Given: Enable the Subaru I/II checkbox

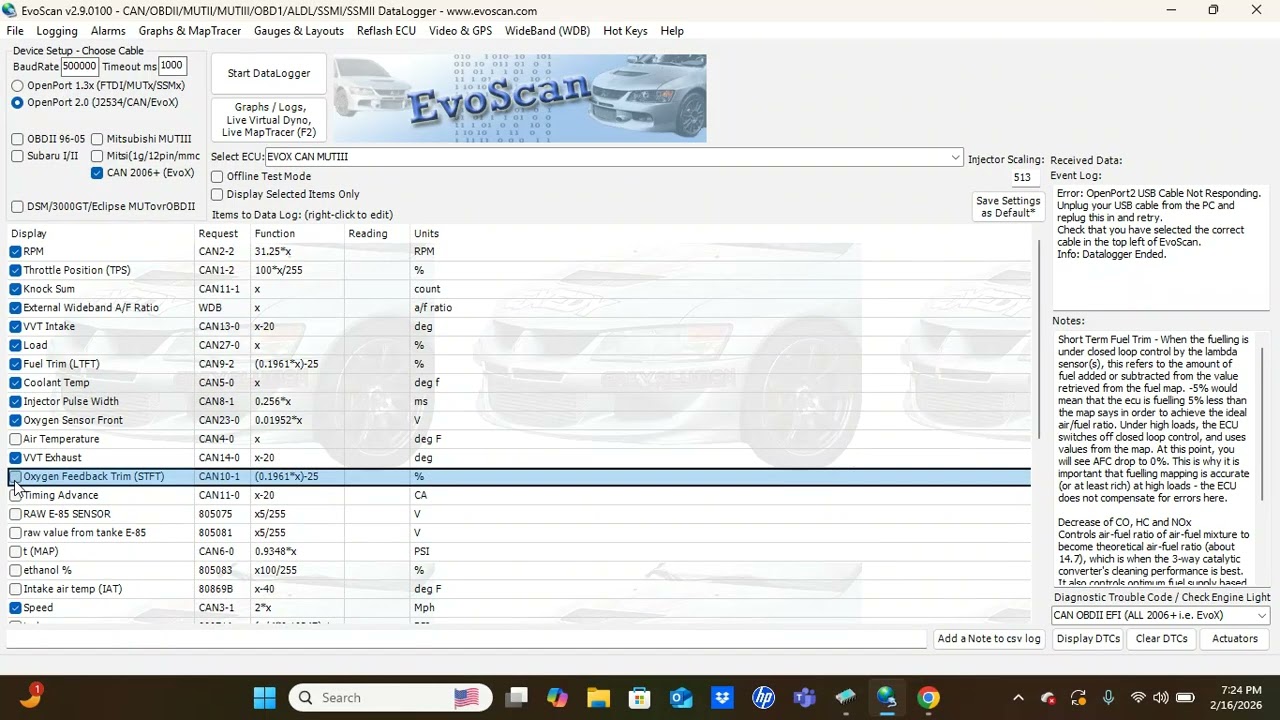Looking at the screenshot, I should pos(17,156).
